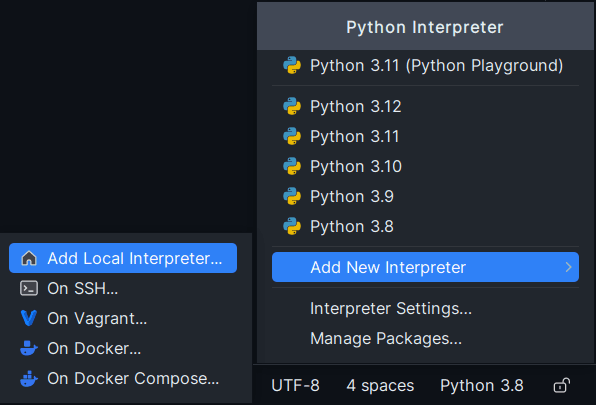Click the Docker whale icon beside On Docker...
596x405 pixels.
[29, 348]
